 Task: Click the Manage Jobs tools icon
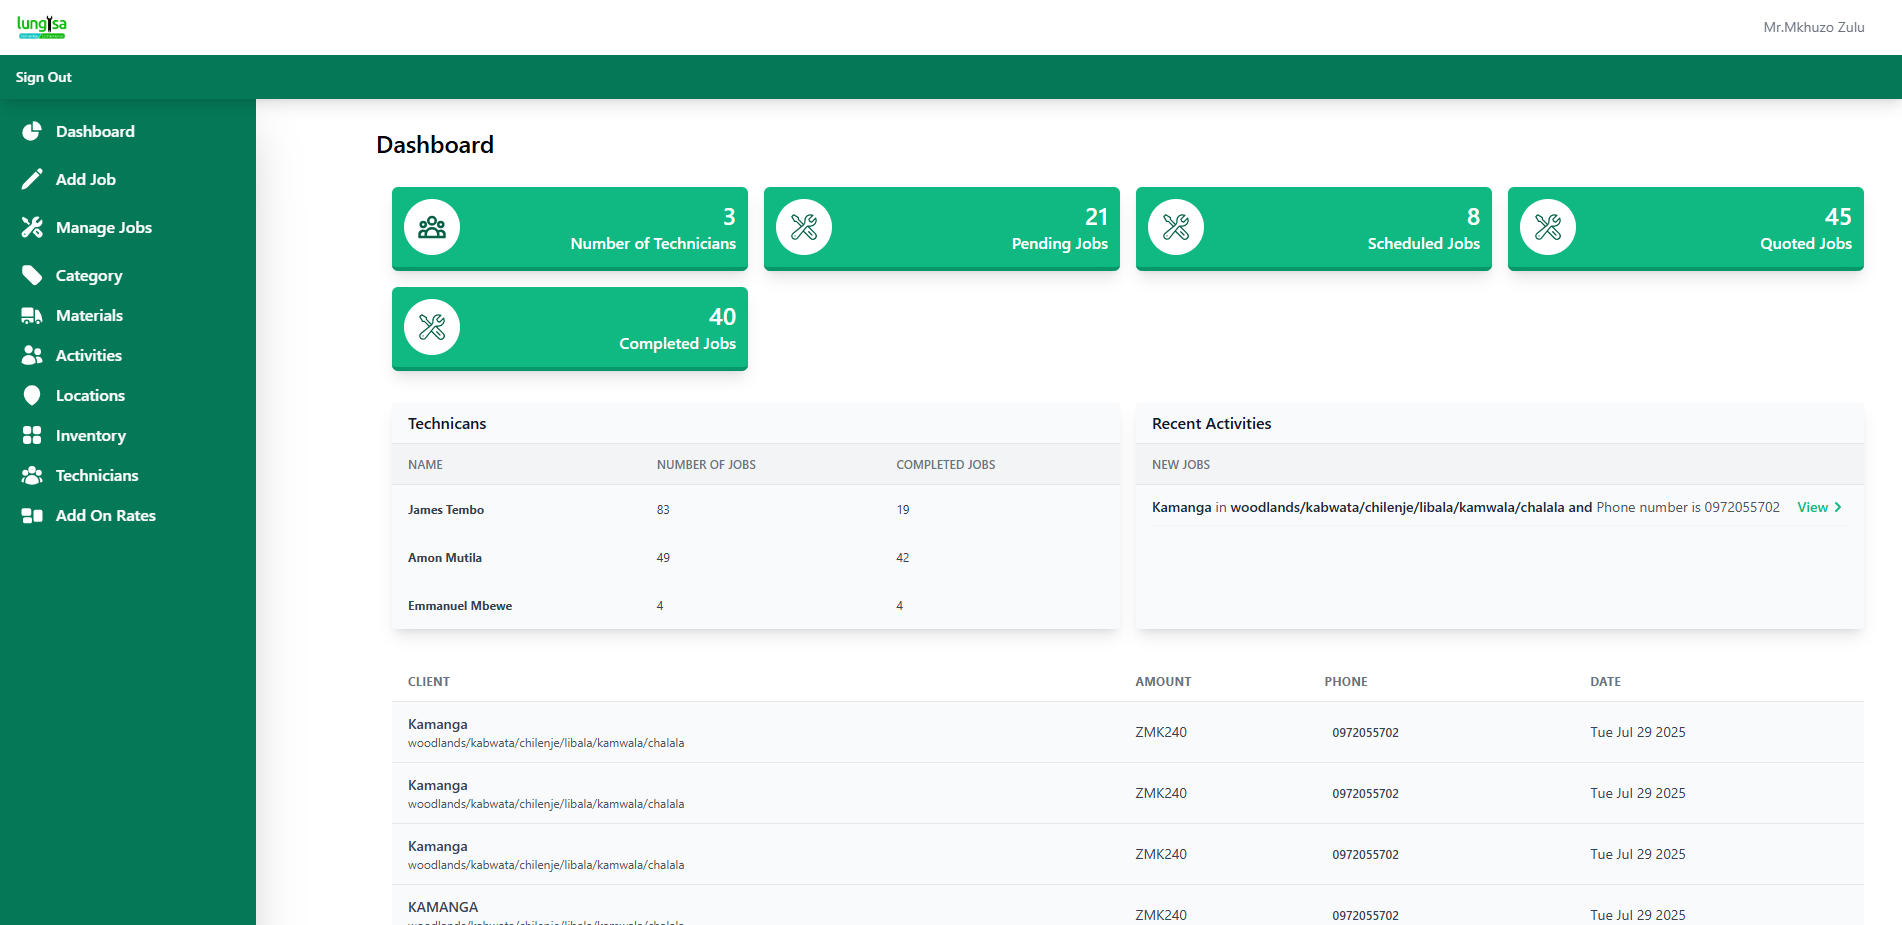pos(32,227)
